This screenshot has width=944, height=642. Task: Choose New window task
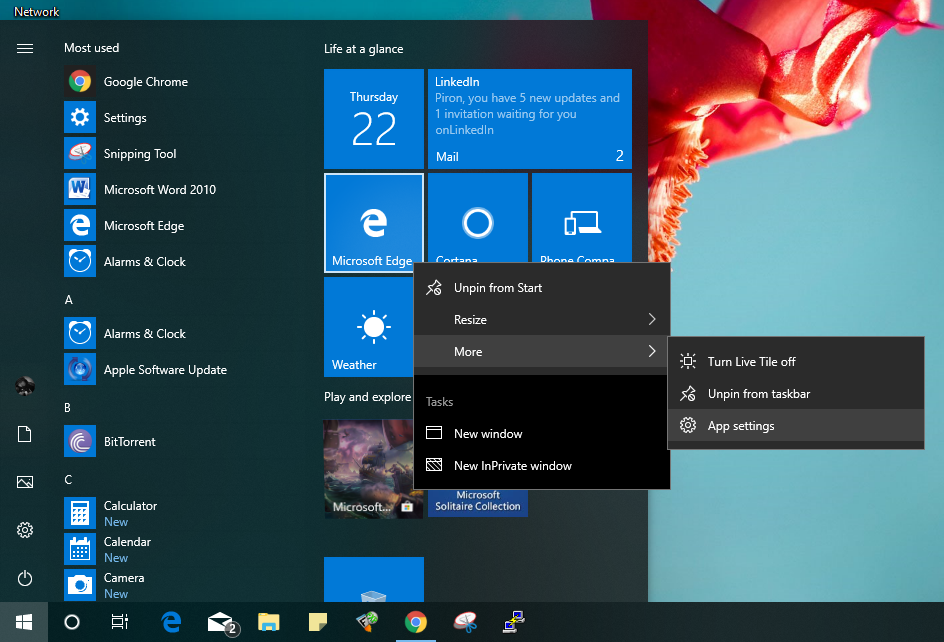click(542, 434)
